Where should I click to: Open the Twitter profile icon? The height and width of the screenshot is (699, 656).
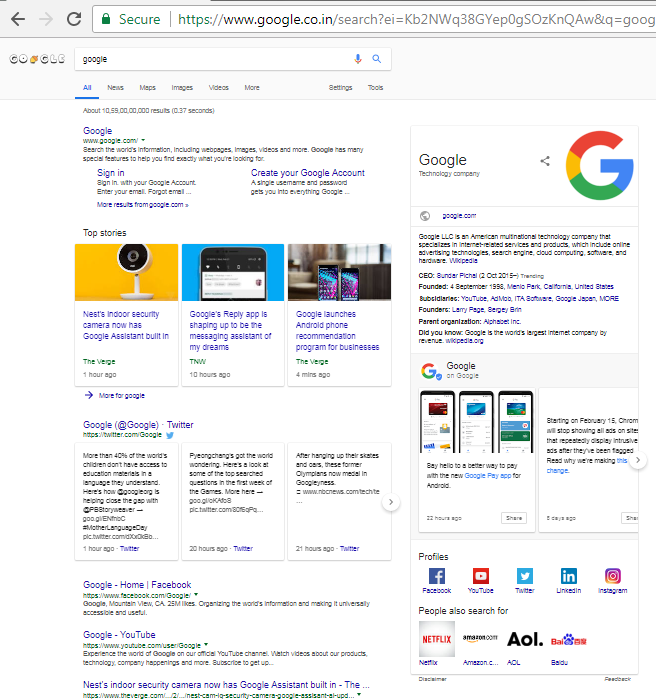pyautogui.click(x=525, y=576)
